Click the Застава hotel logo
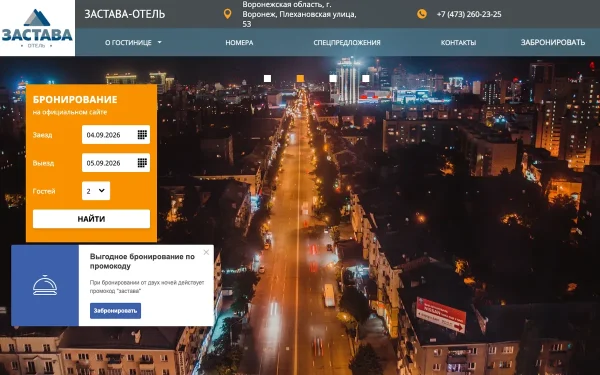Screen dimensions: 600x375 click(x=37, y=28)
